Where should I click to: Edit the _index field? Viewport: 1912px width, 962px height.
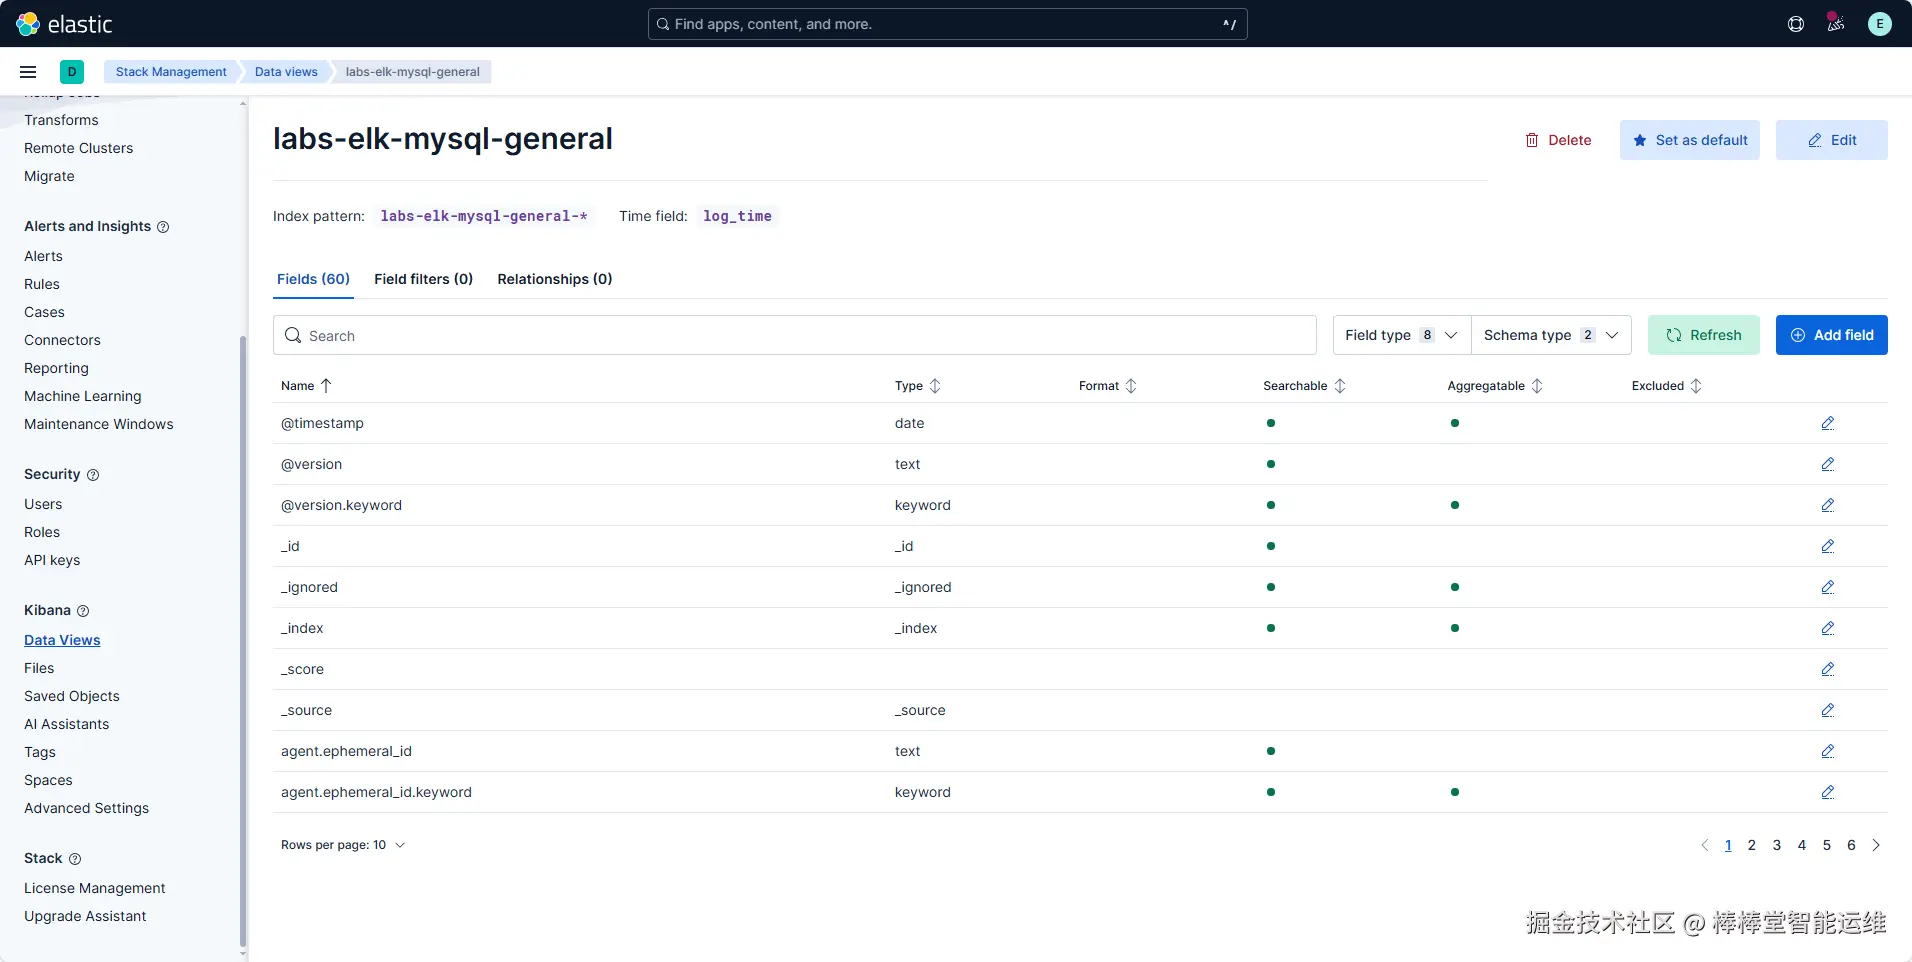[1828, 628]
